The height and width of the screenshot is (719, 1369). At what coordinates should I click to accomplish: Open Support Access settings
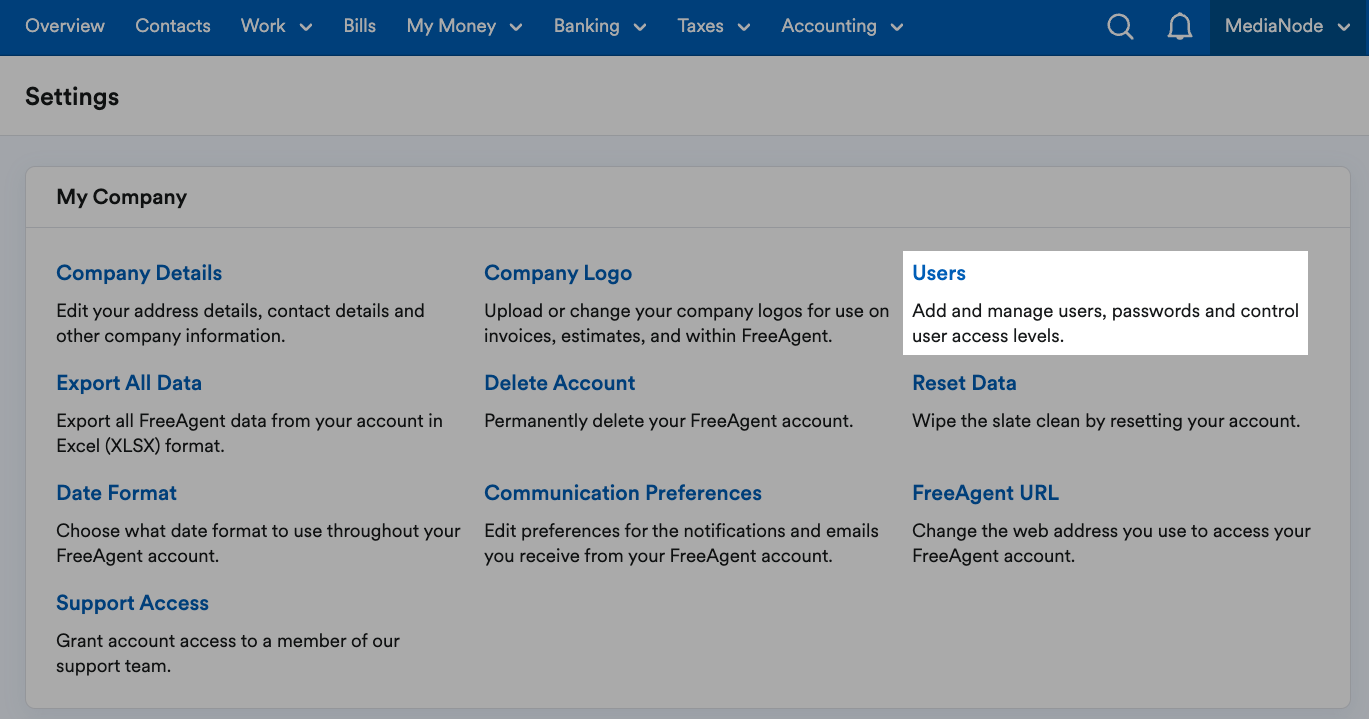[x=132, y=602]
